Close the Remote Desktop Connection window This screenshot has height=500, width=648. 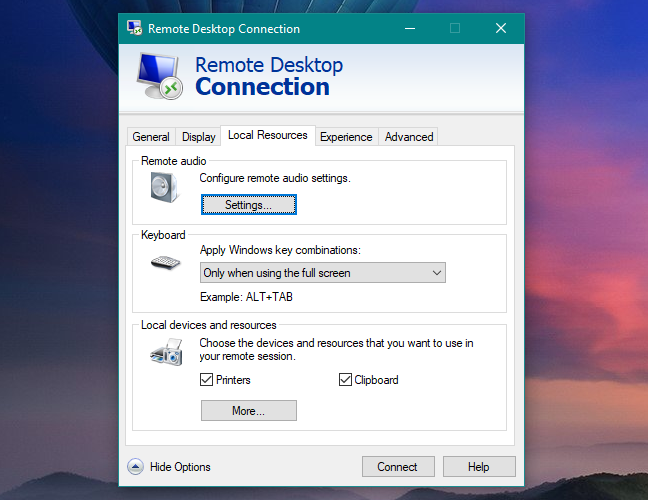tap(501, 28)
